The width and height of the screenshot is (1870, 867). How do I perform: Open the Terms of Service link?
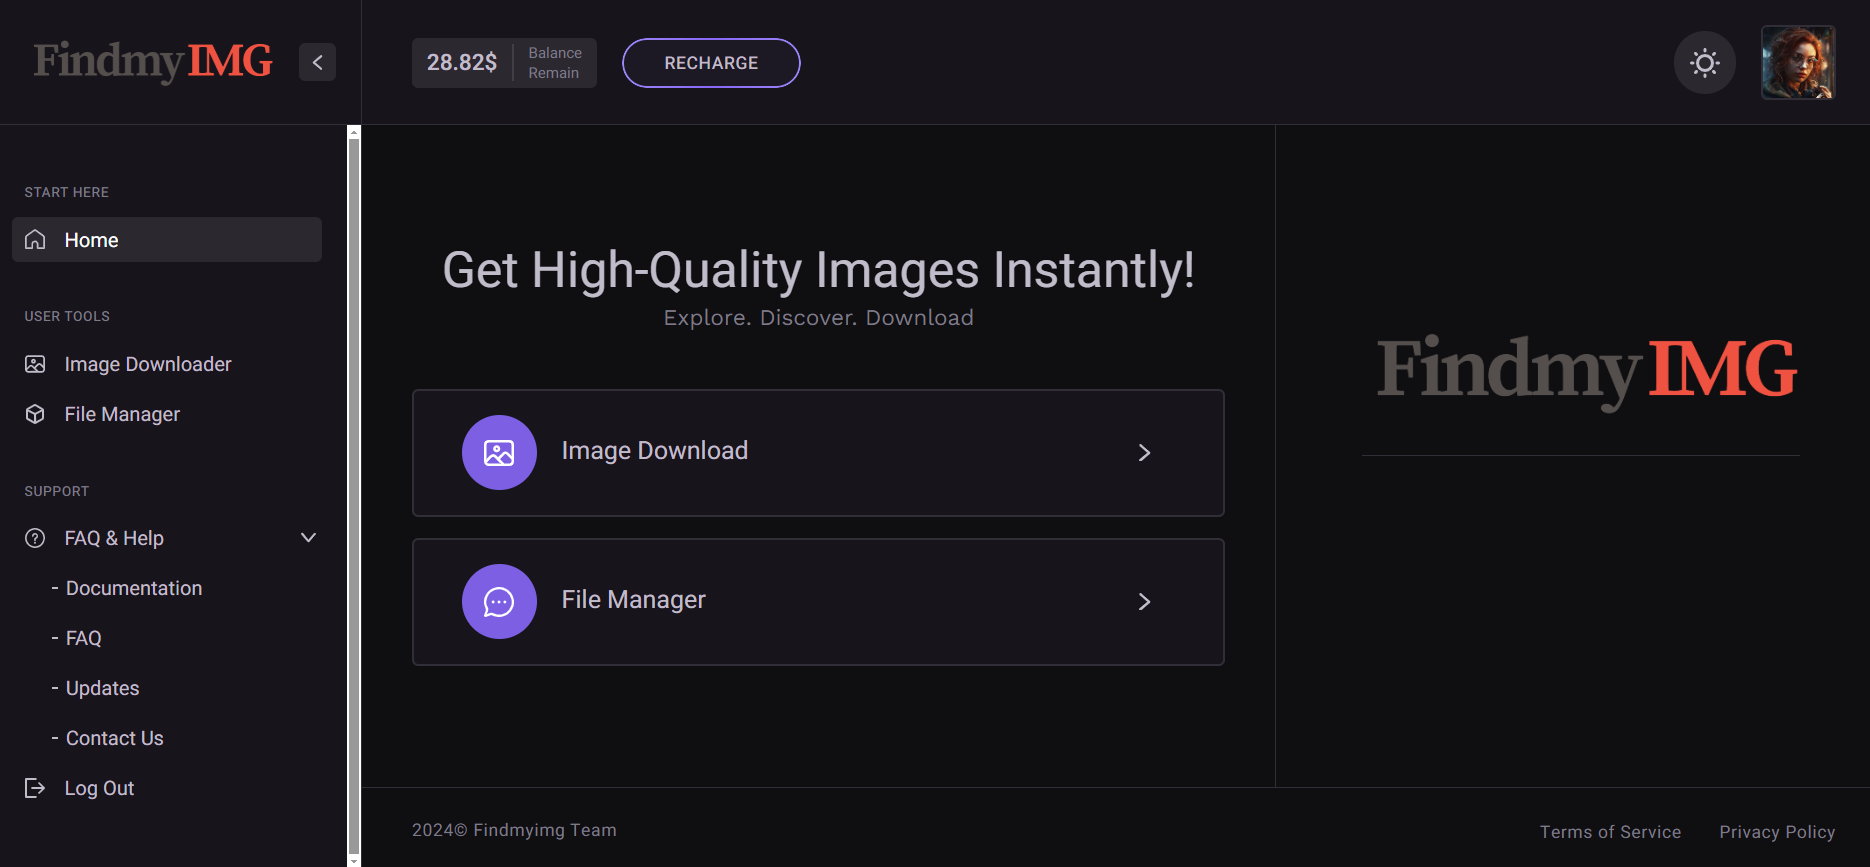(1610, 832)
